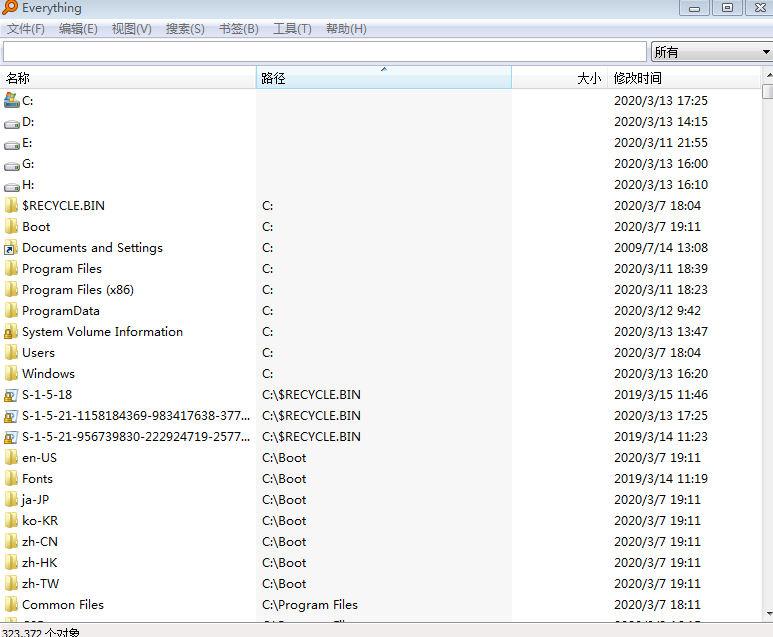Click the Program Files folder icon

(11, 269)
